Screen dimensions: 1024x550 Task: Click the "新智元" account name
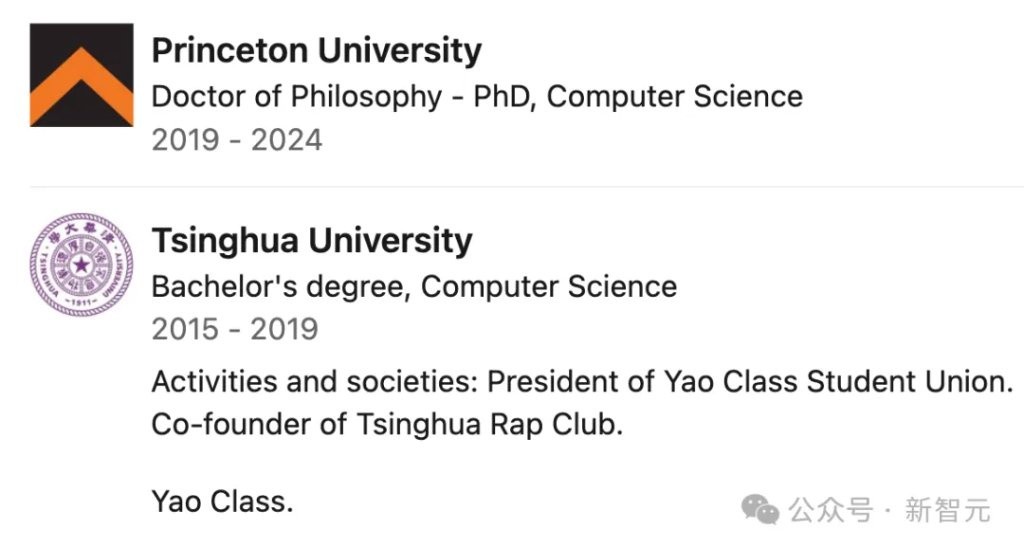[x=947, y=510]
